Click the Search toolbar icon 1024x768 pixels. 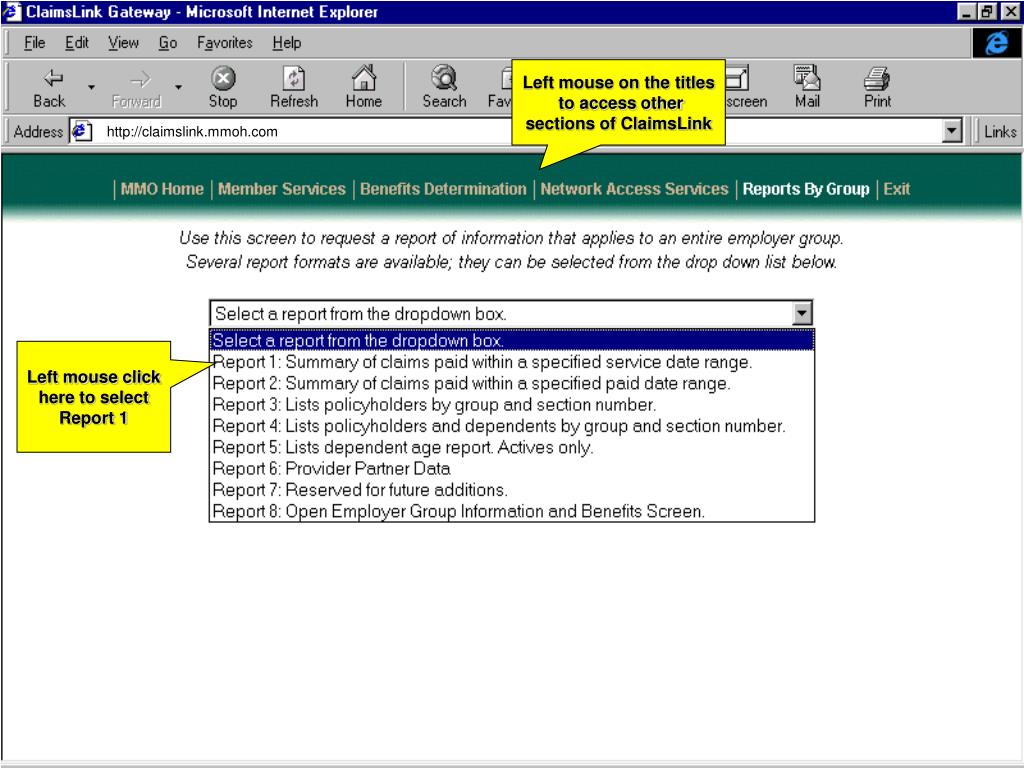tap(444, 78)
